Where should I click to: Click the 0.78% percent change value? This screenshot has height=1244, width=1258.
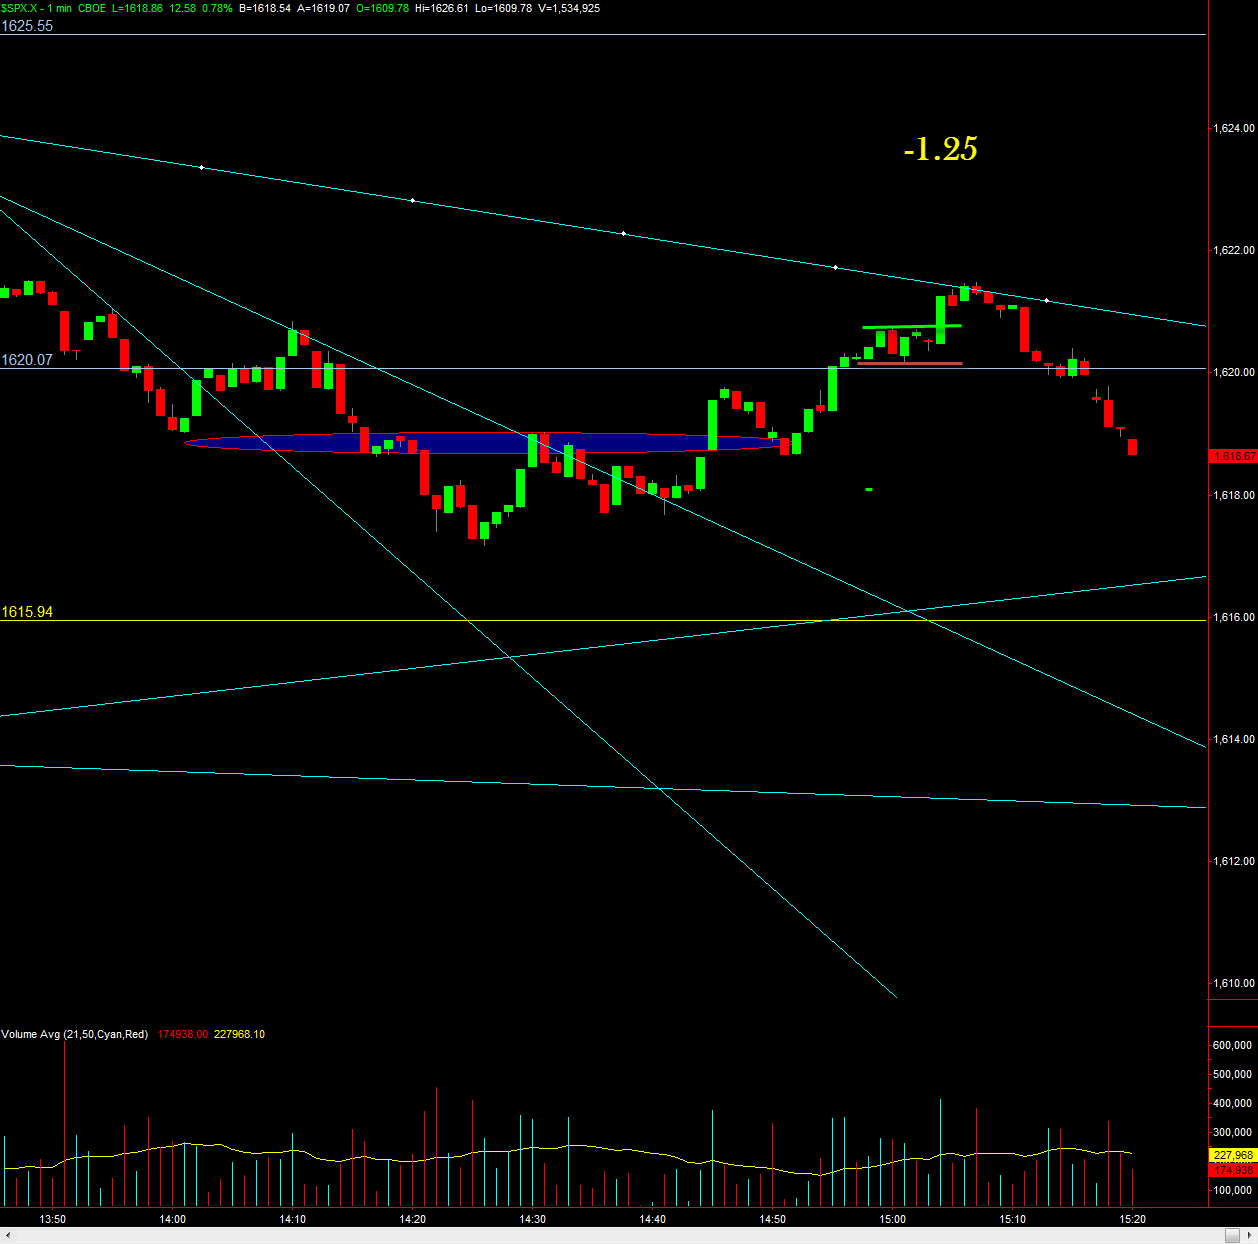coord(217,8)
